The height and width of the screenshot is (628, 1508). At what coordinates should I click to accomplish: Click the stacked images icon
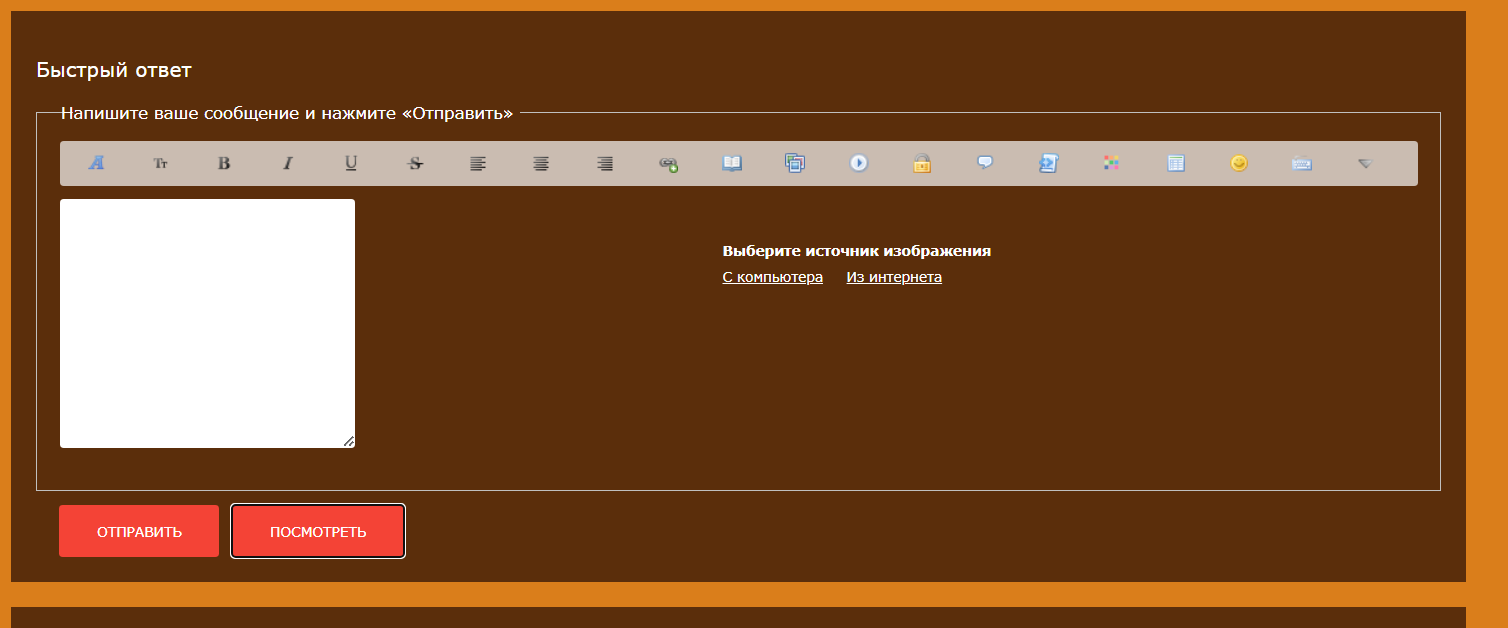[x=795, y=163]
